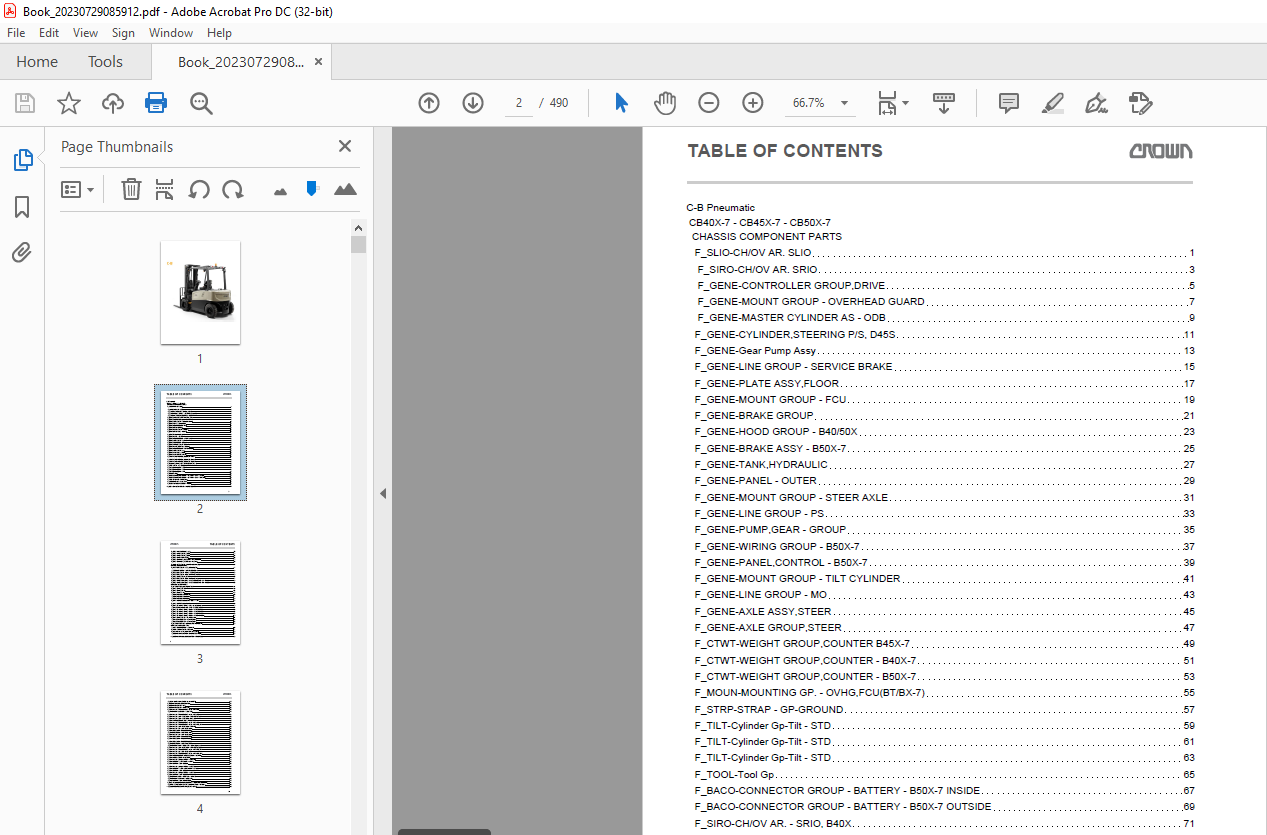
Task: Select the highlight text pen tool
Action: pyautogui.click(x=1052, y=103)
